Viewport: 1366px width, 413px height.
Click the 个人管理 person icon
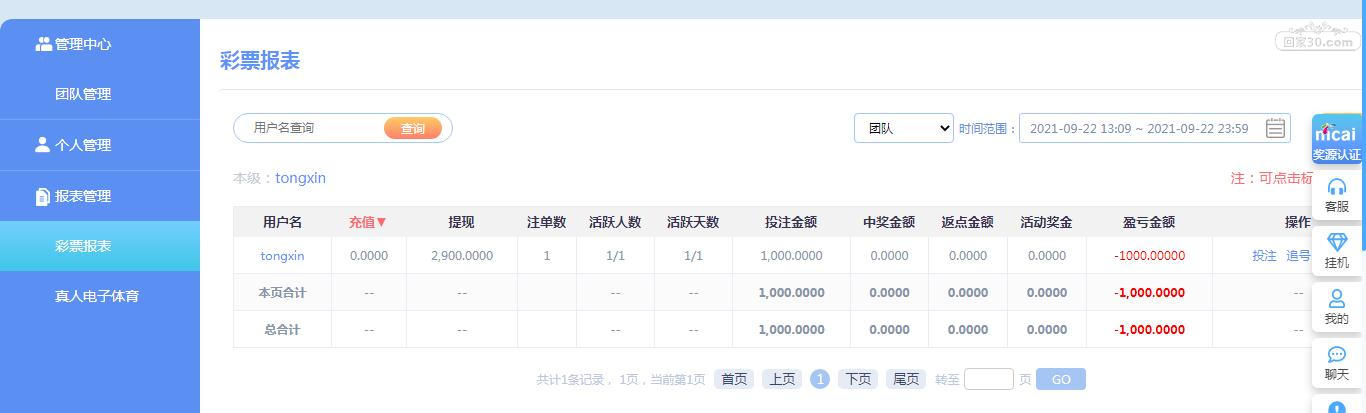coord(42,145)
